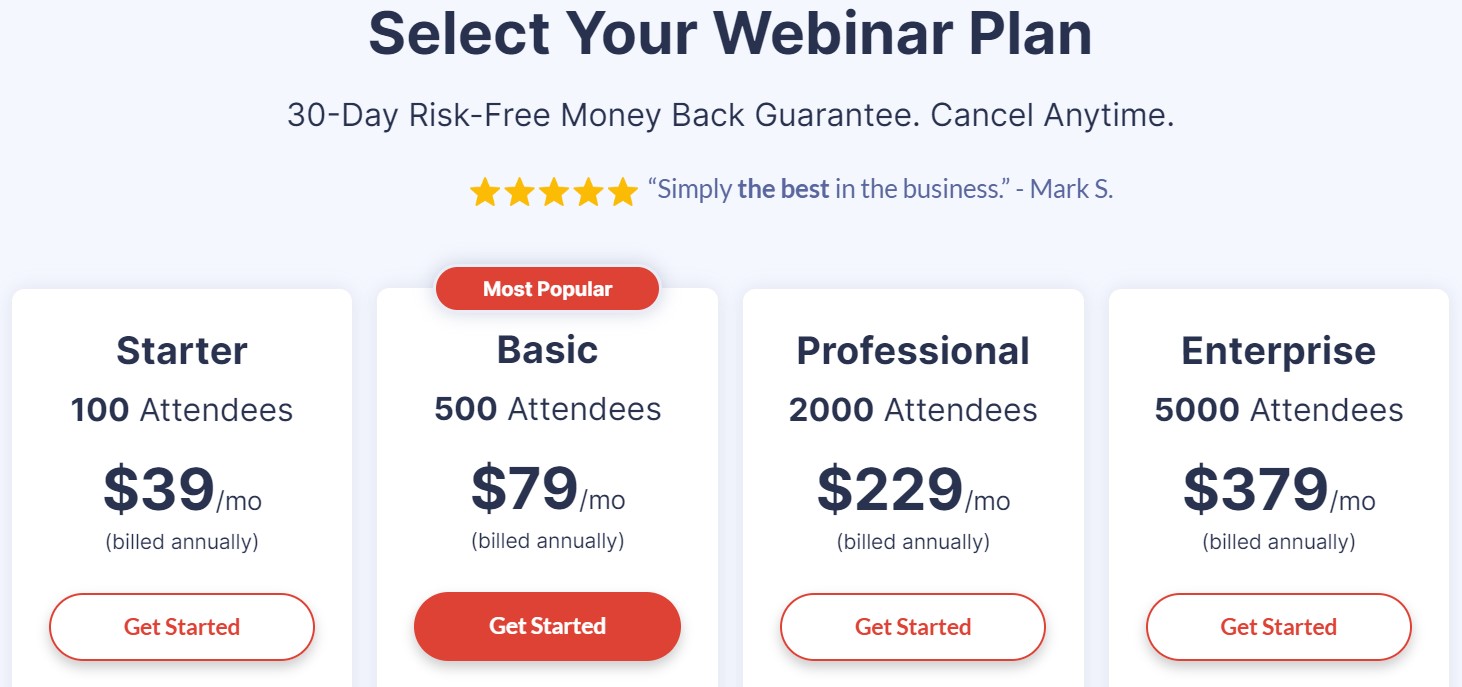1462x687 pixels.
Task: Choose Get Started for Basic plan
Action: click(x=547, y=626)
